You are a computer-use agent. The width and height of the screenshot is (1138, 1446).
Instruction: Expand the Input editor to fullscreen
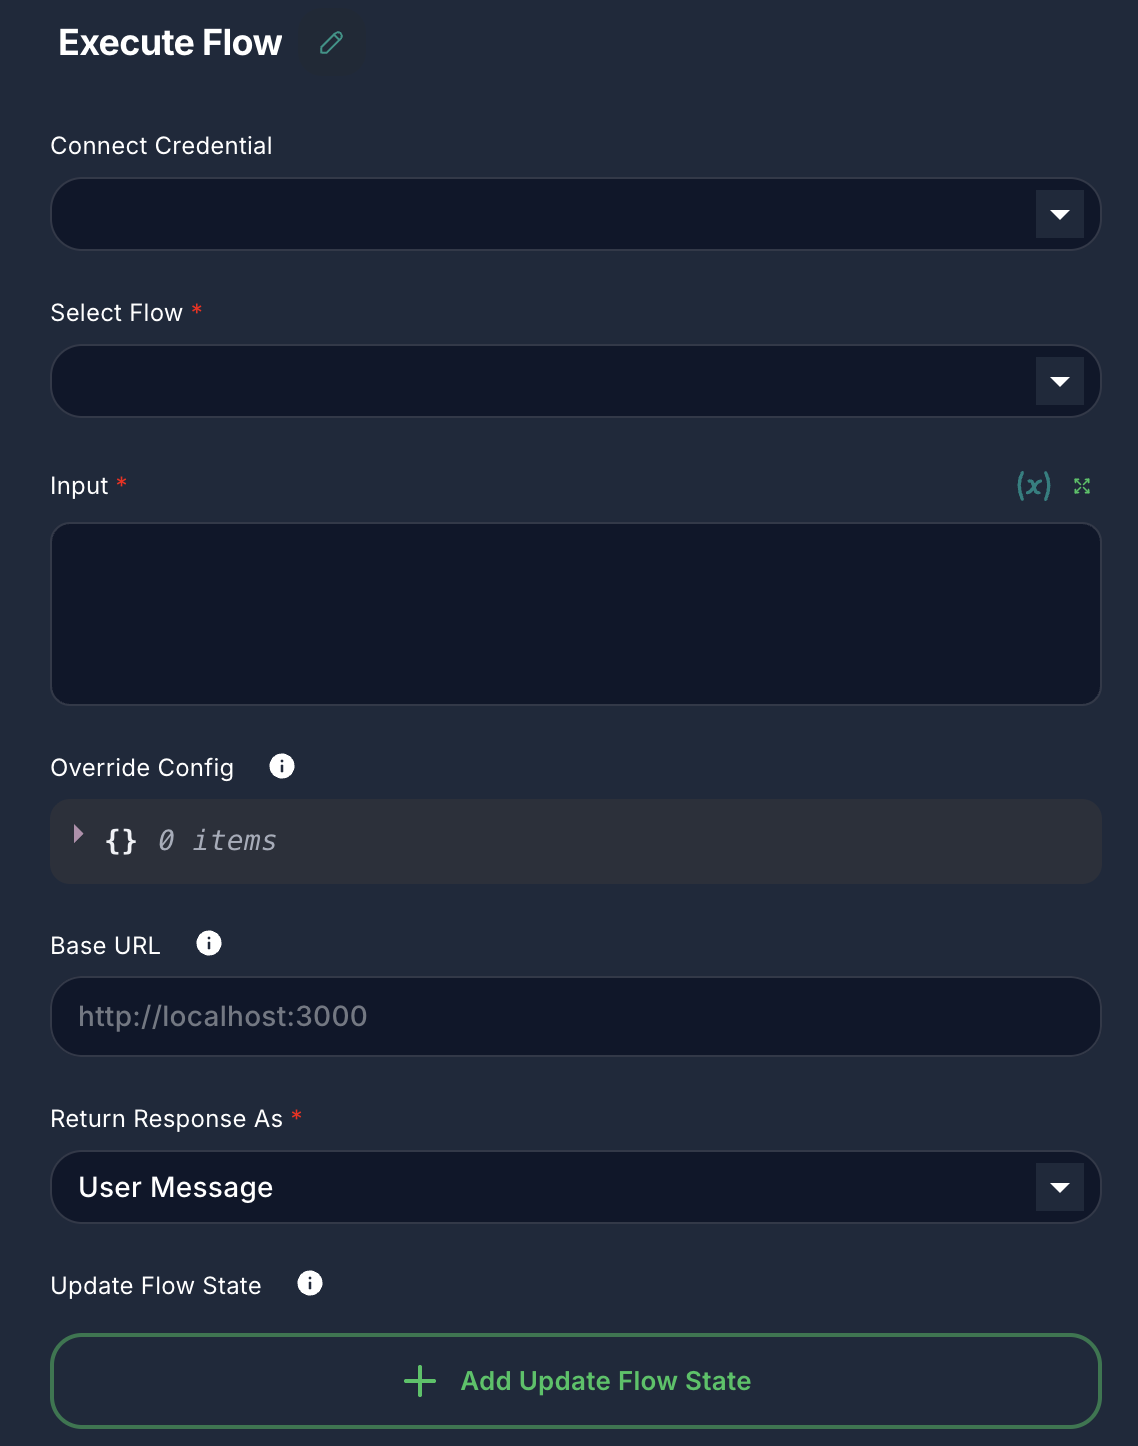1081,486
